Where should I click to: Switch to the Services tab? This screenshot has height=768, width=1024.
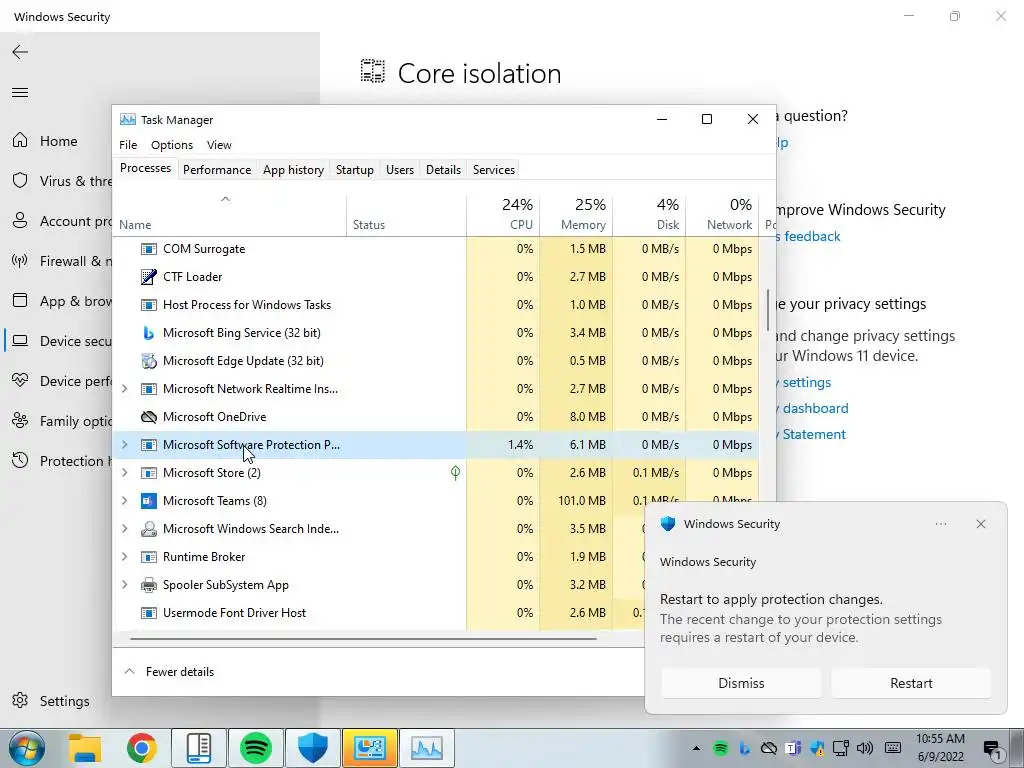[494, 170]
